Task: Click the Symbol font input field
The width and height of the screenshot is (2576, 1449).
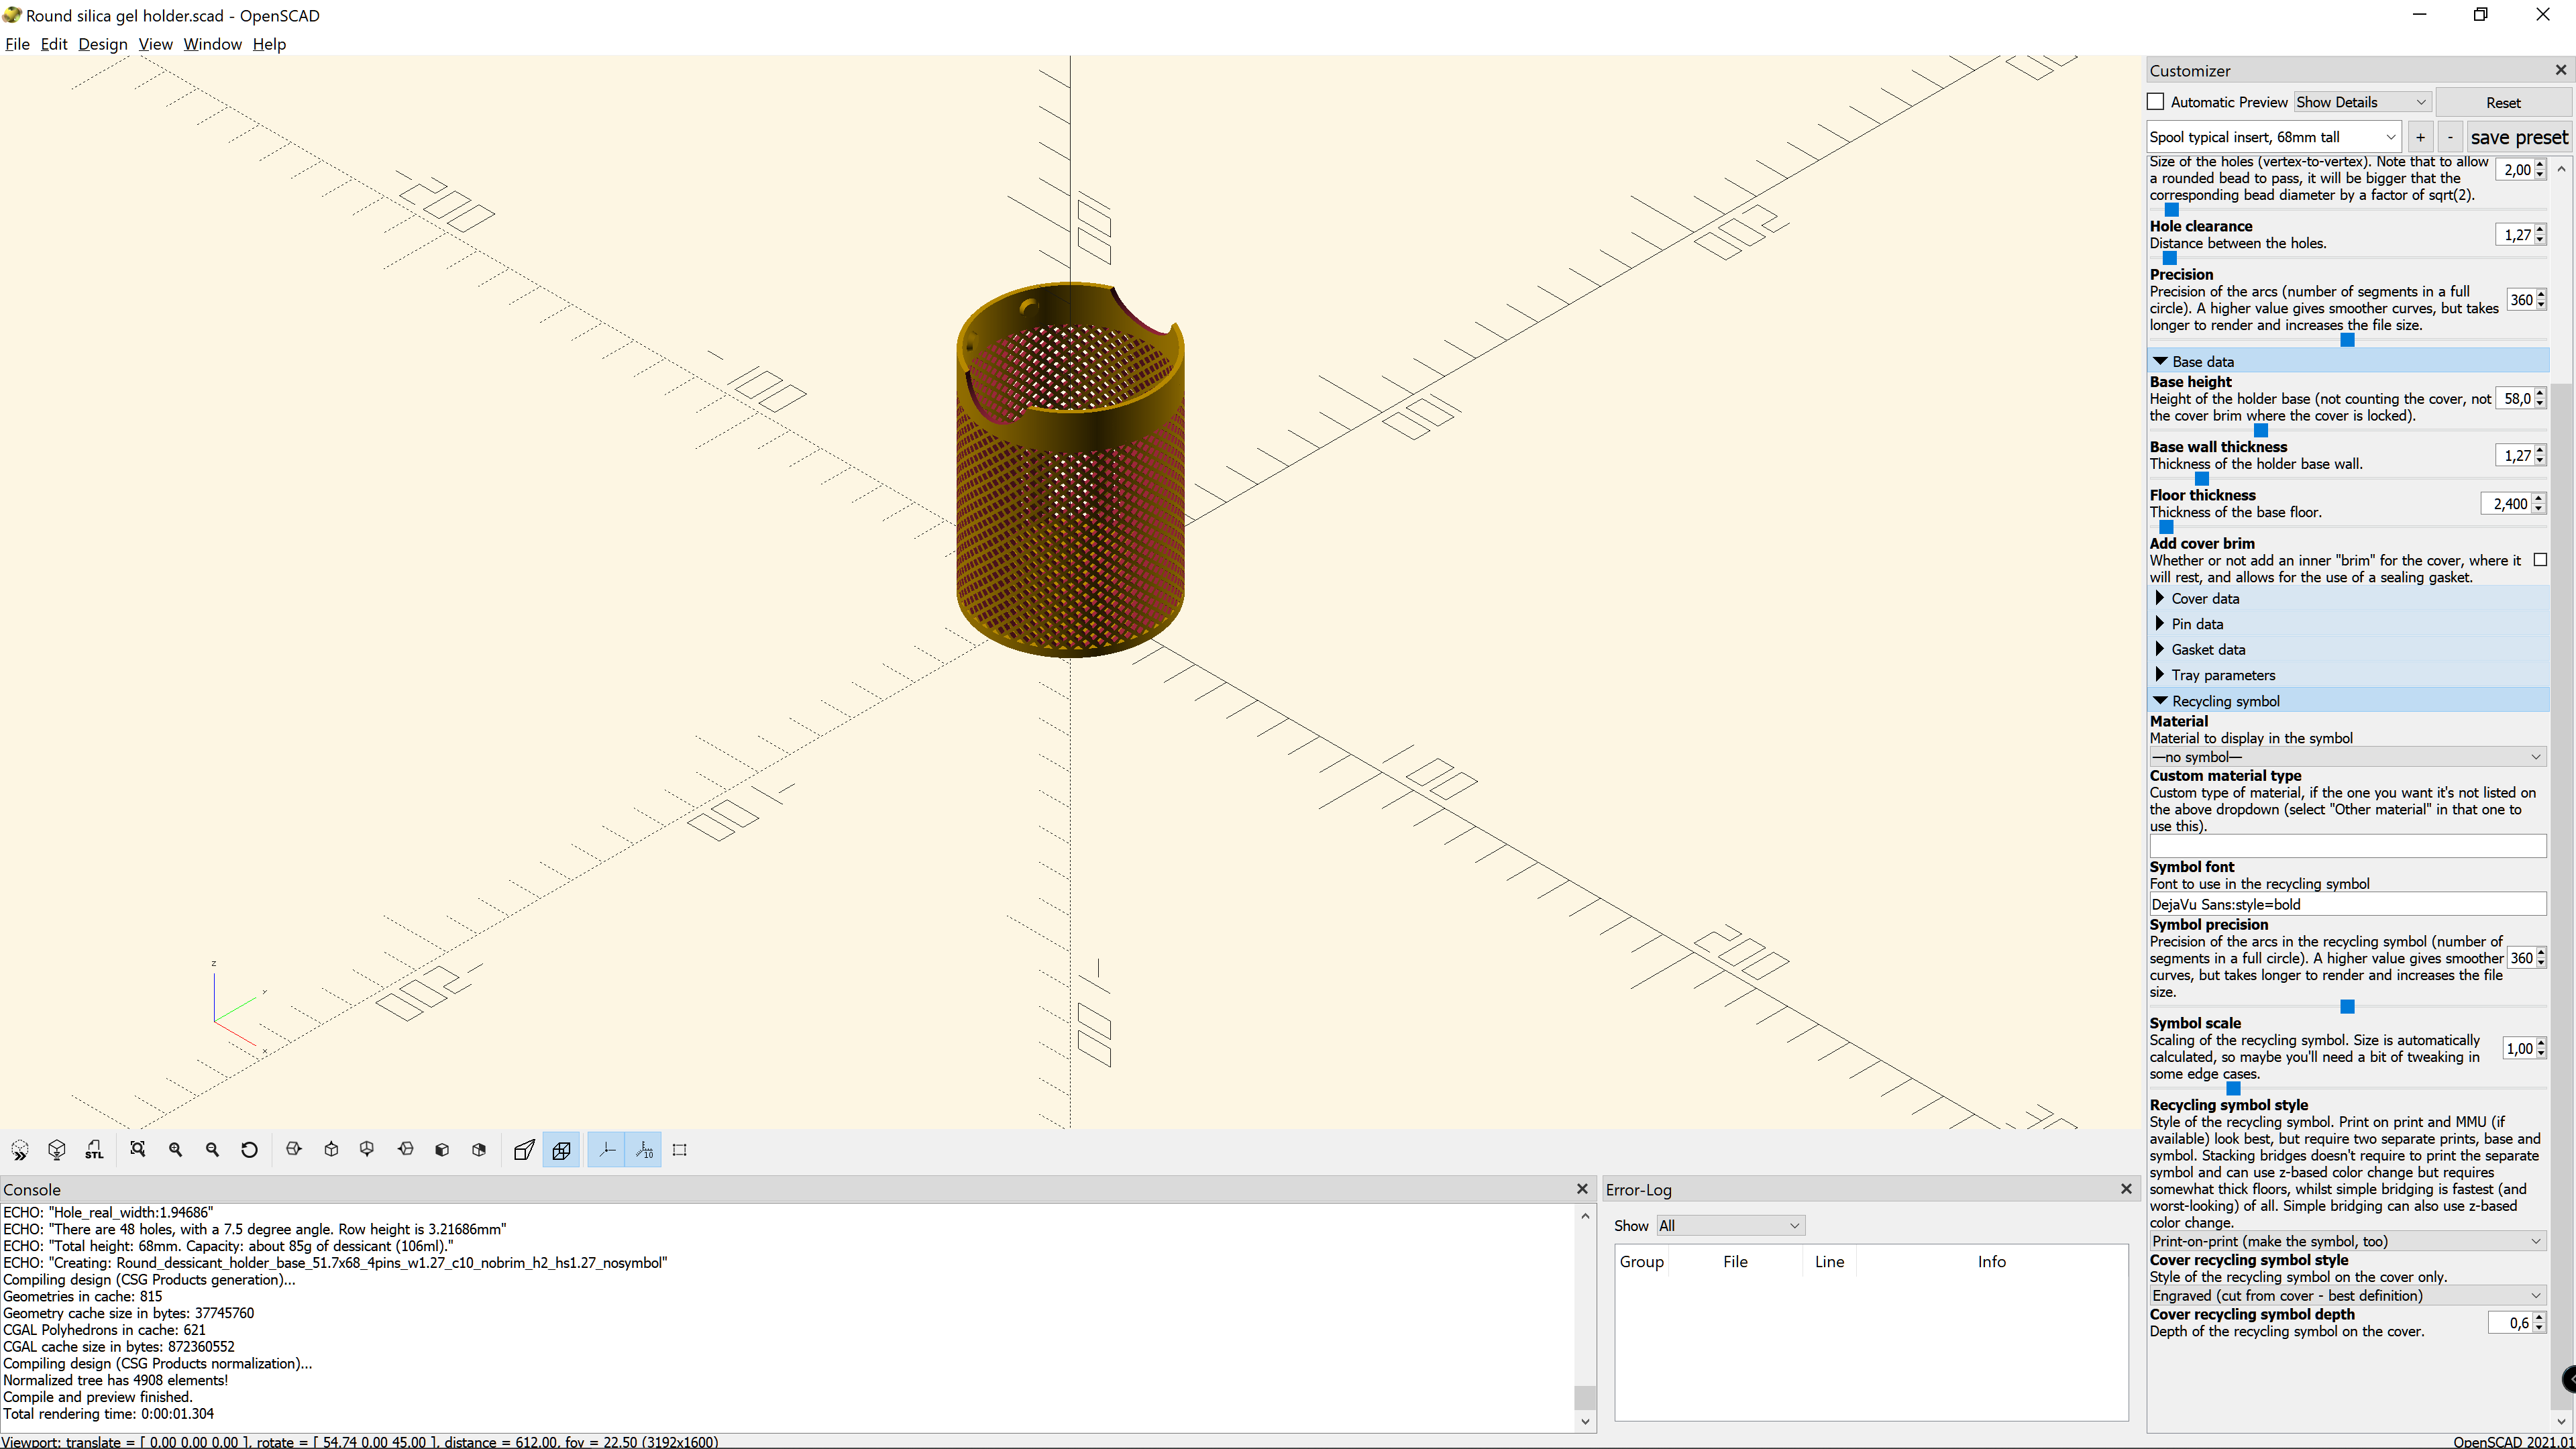Action: [2347, 904]
